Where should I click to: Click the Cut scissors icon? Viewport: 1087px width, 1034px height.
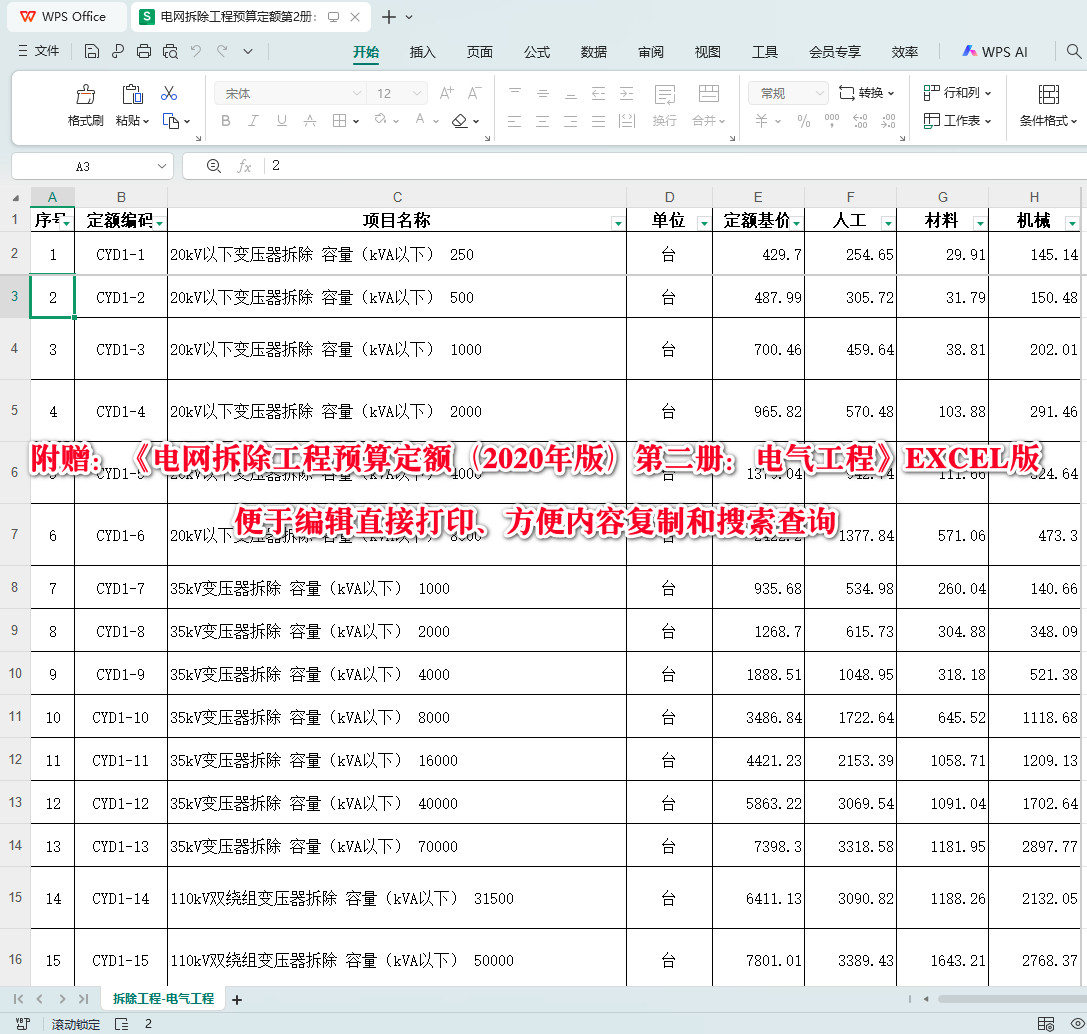pyautogui.click(x=168, y=92)
